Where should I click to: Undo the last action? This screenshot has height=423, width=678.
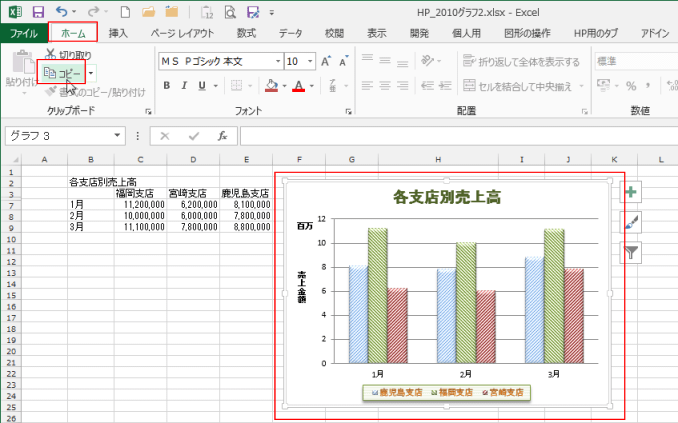pyautogui.click(x=62, y=12)
